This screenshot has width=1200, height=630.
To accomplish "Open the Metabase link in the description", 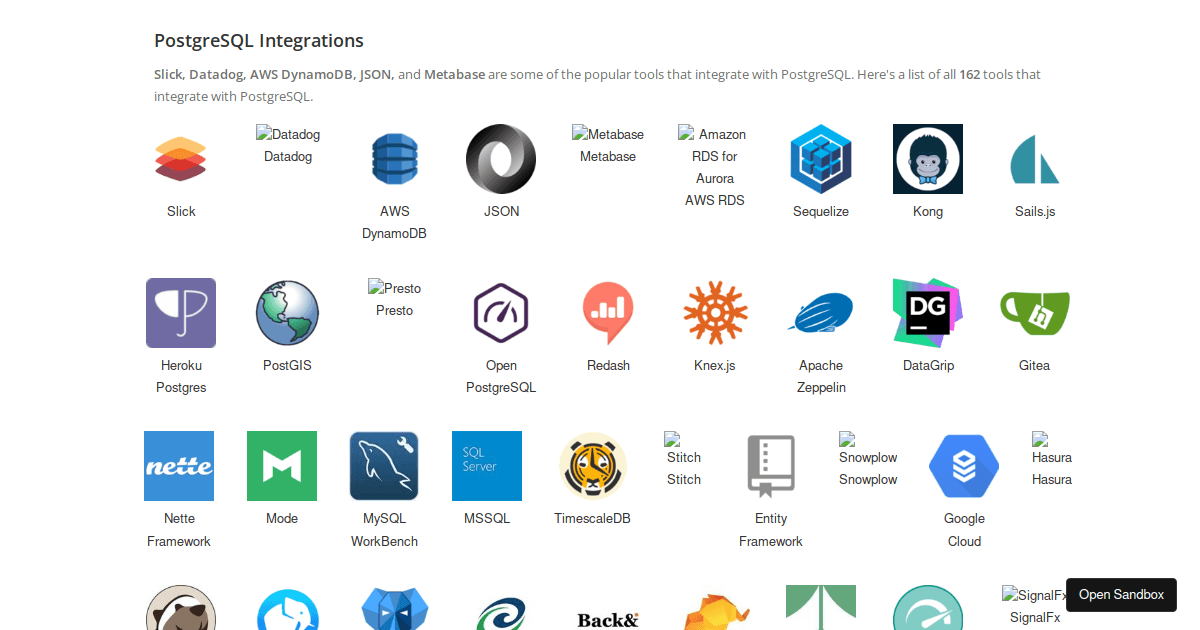I will coord(455,74).
